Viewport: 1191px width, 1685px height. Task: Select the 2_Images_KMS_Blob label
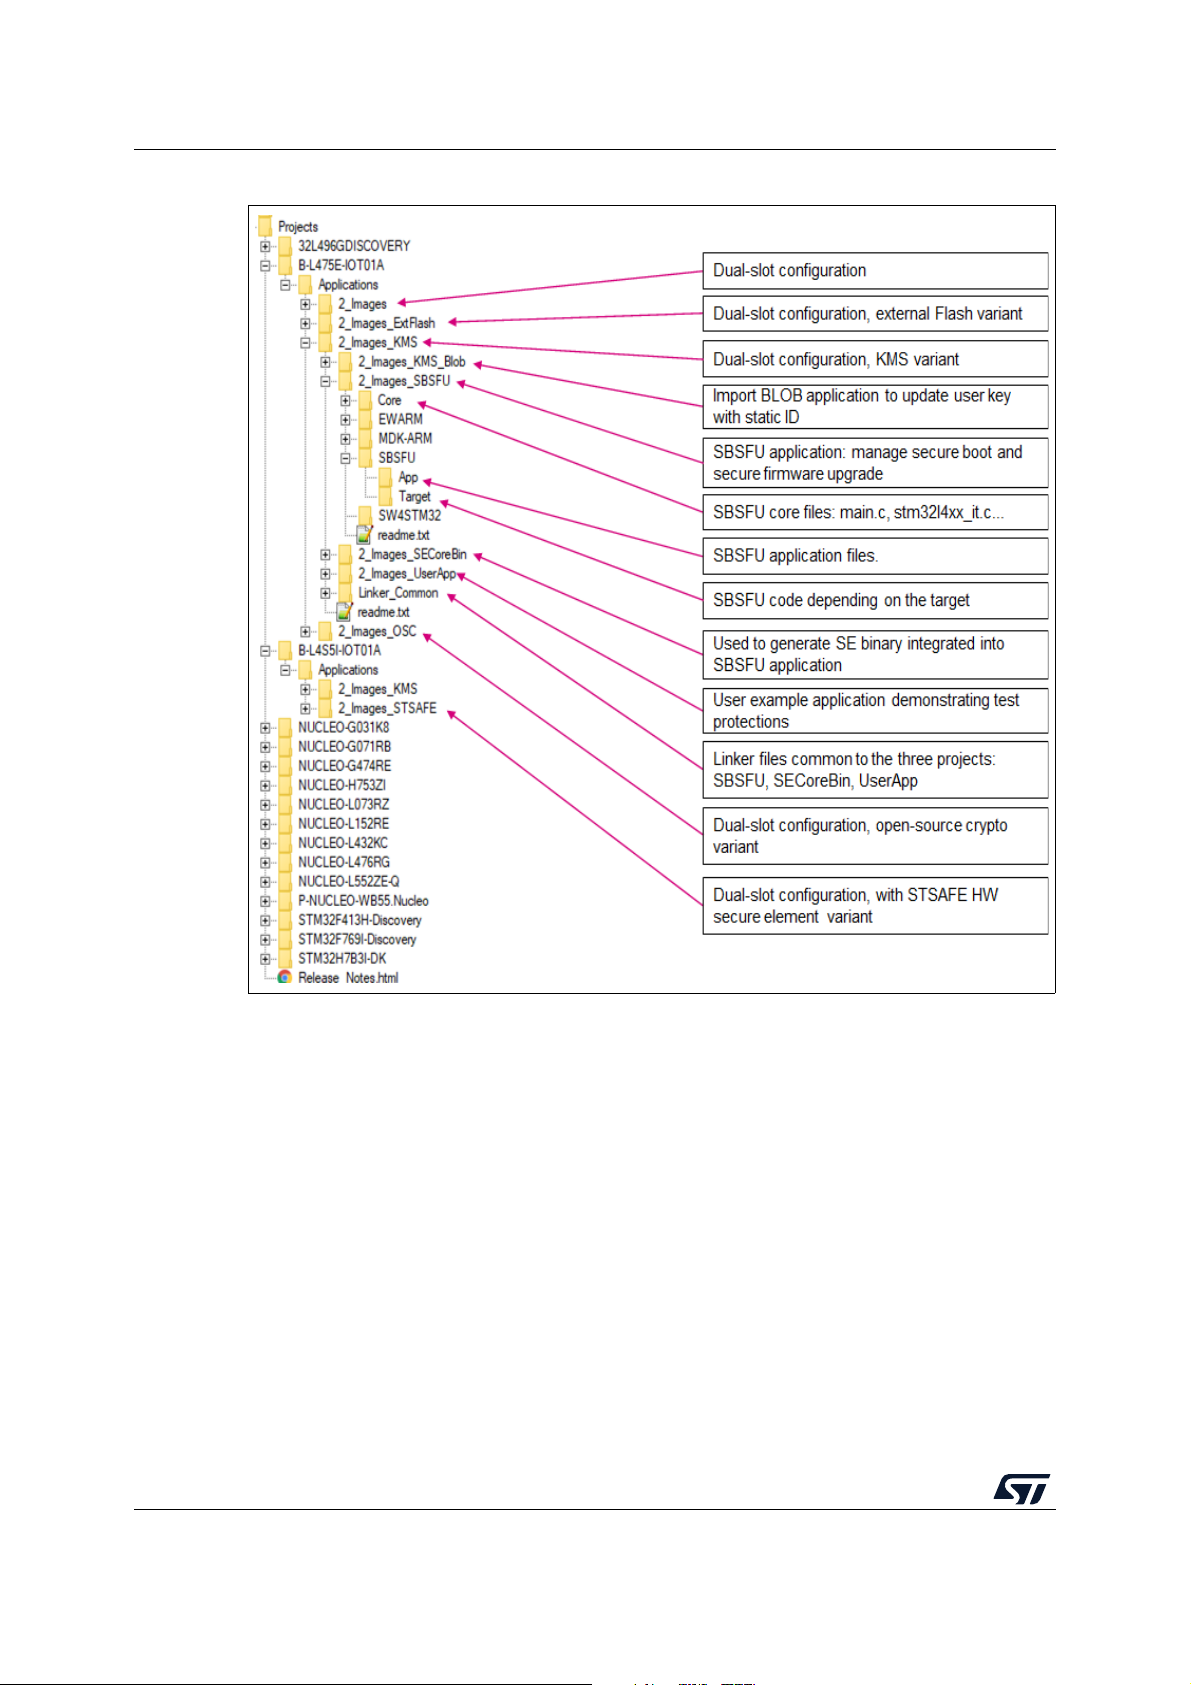click(412, 362)
